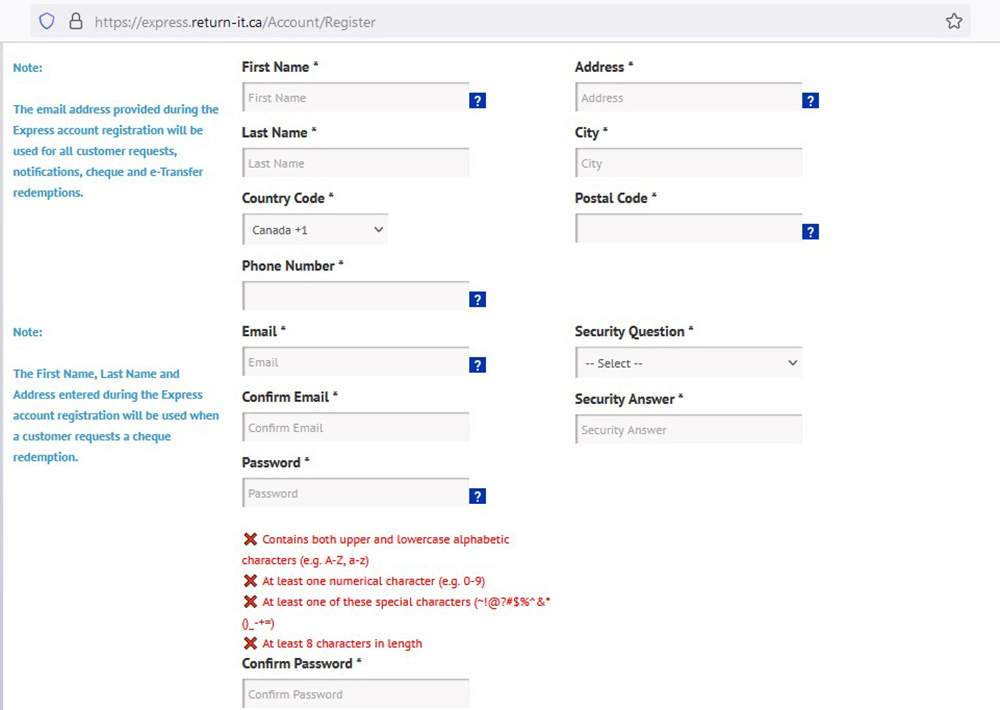This screenshot has width=1000, height=710.
Task: Click the 'Country Code' label
Action: (x=283, y=198)
